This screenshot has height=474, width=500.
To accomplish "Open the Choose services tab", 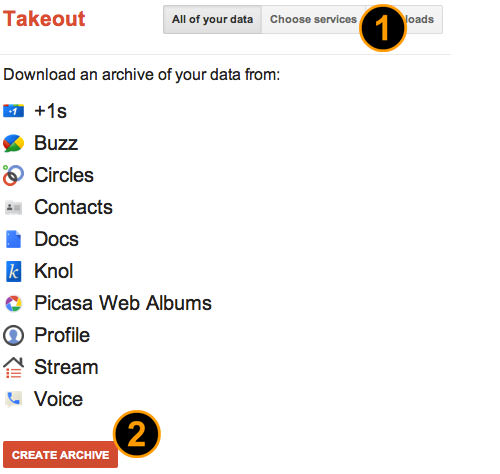I will [x=313, y=20].
